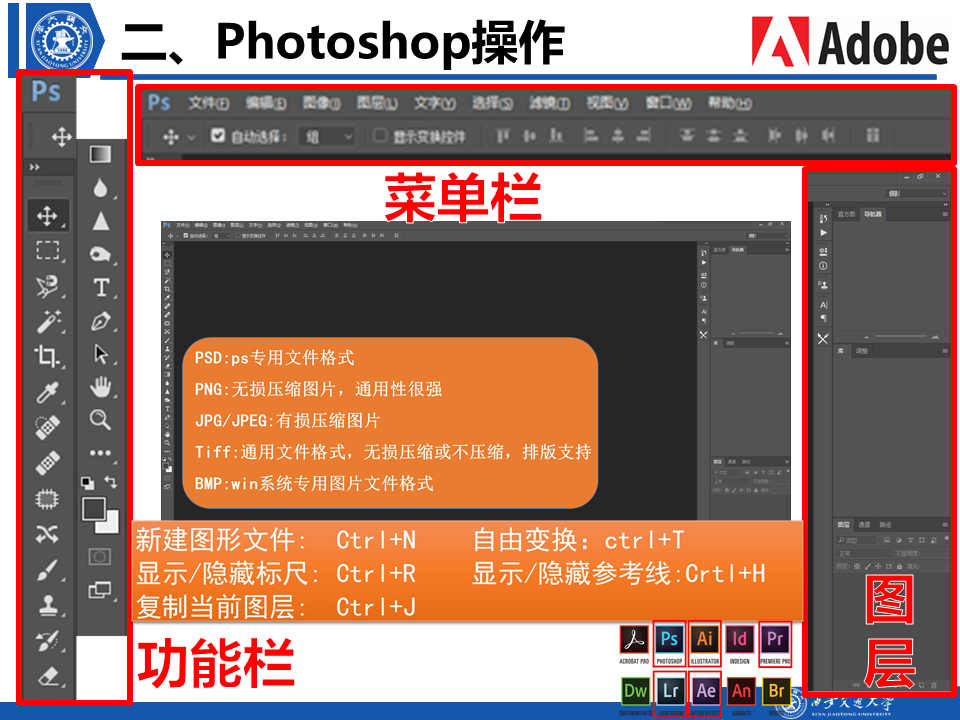
Task: Activate the Crop tool
Action: (47, 356)
